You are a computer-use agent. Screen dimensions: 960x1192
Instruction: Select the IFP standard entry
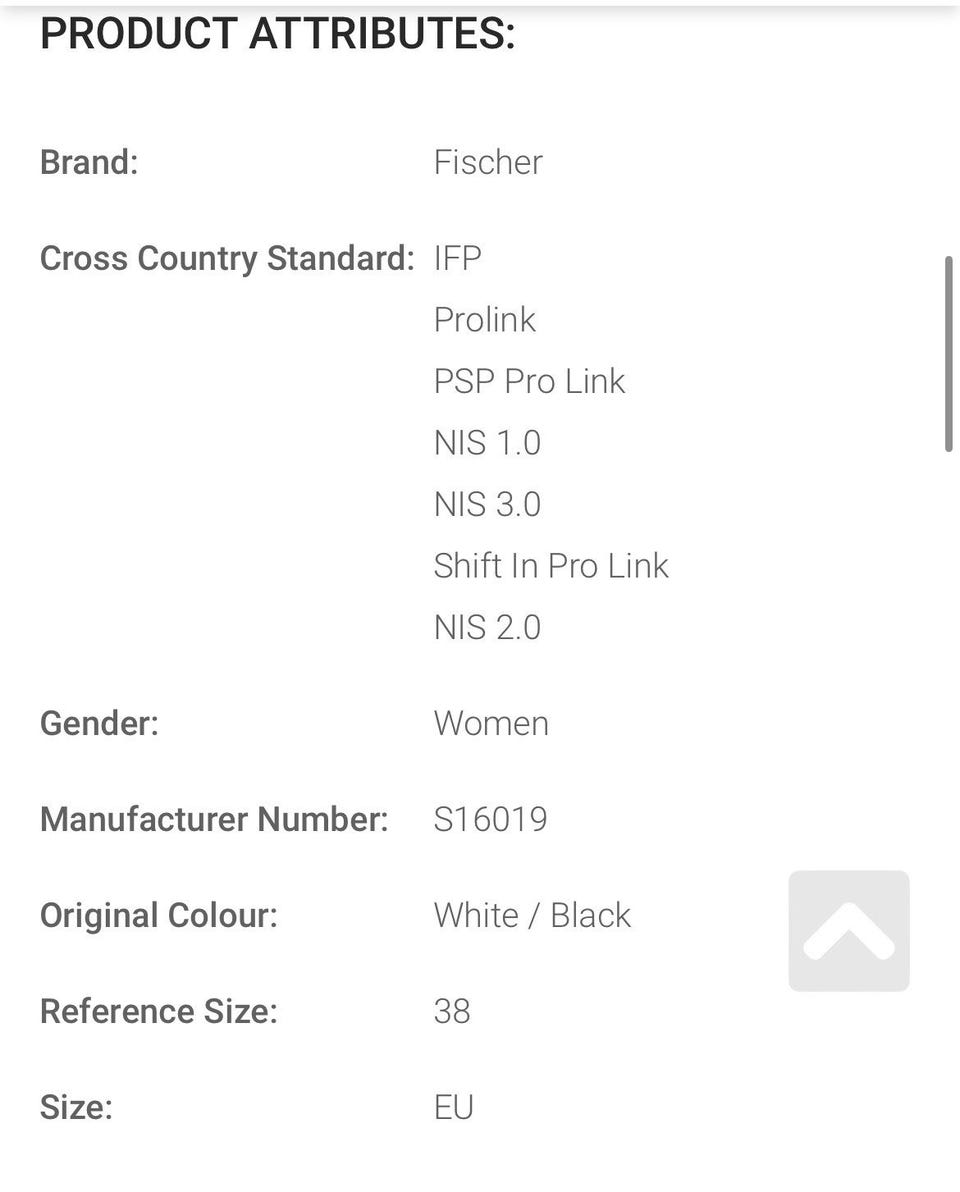[458, 258]
